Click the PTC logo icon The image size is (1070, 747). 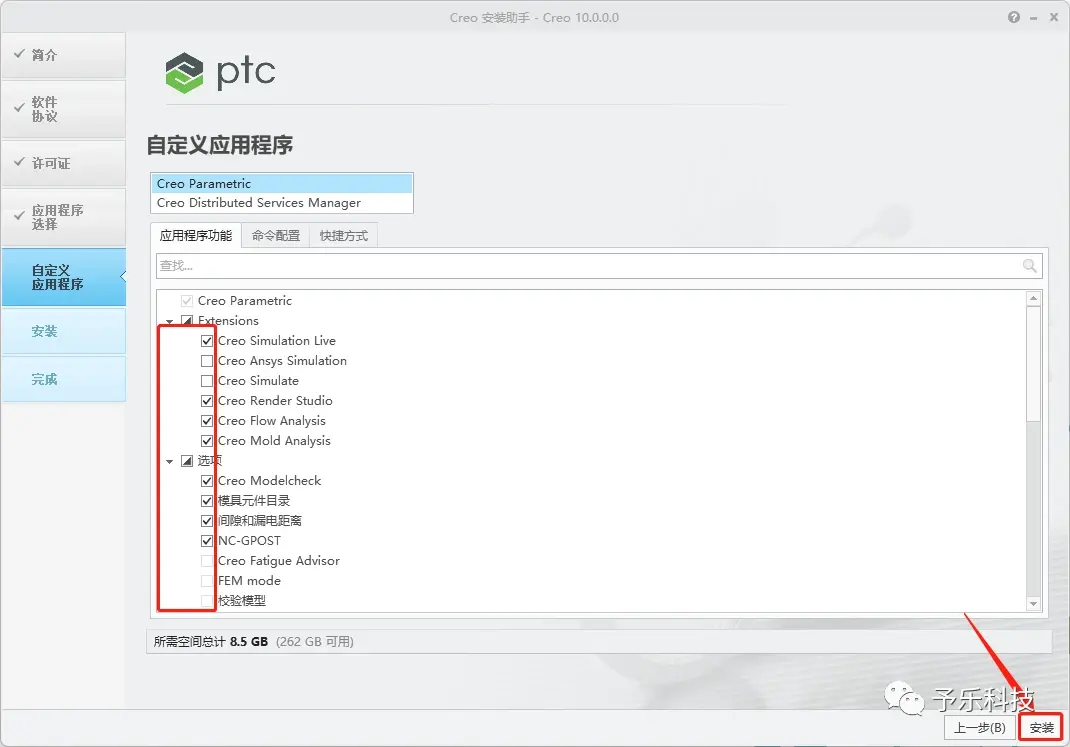tap(184, 73)
